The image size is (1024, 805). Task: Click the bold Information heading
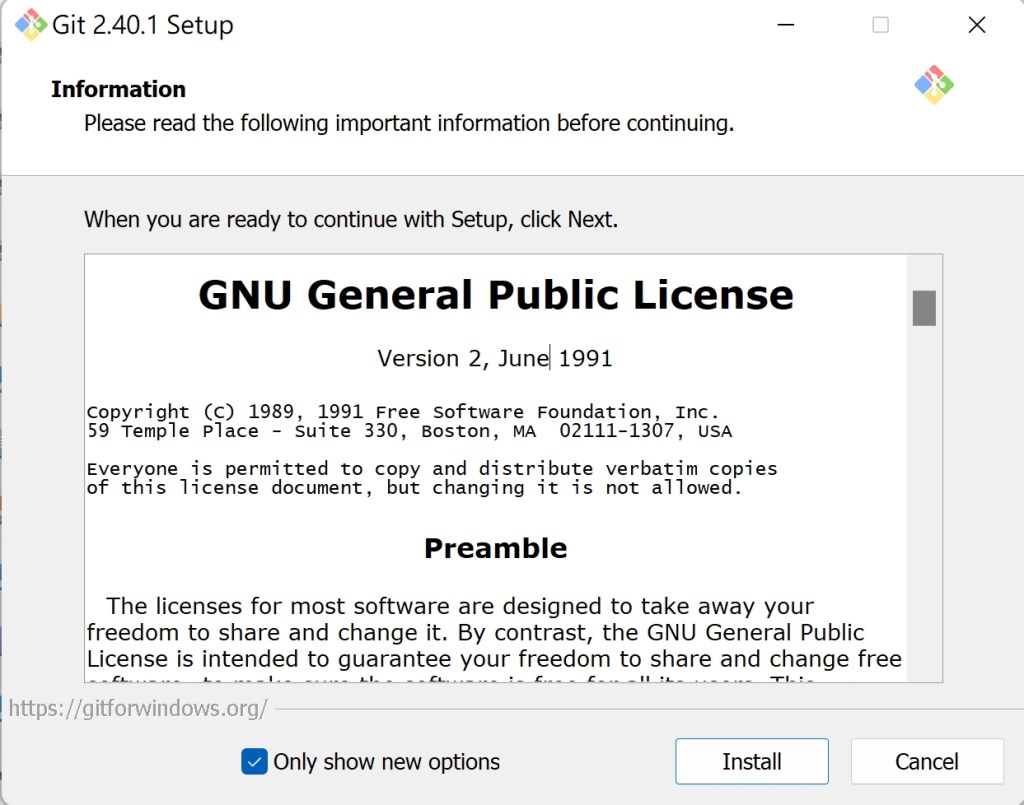[118, 89]
